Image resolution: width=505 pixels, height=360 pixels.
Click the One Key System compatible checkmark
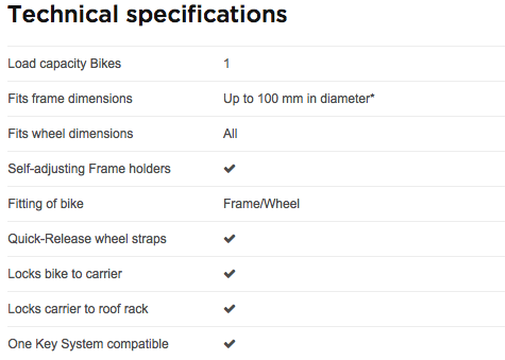(x=229, y=344)
